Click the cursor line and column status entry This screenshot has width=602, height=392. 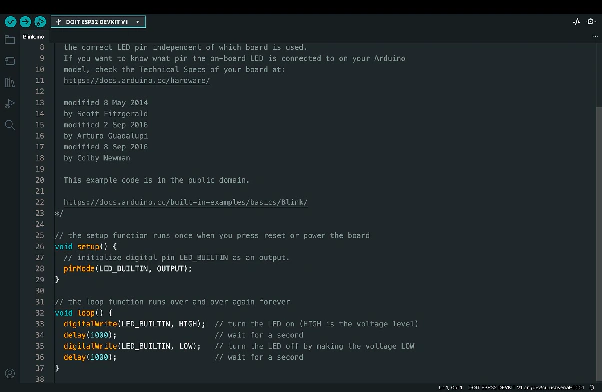pyautogui.click(x=450, y=387)
